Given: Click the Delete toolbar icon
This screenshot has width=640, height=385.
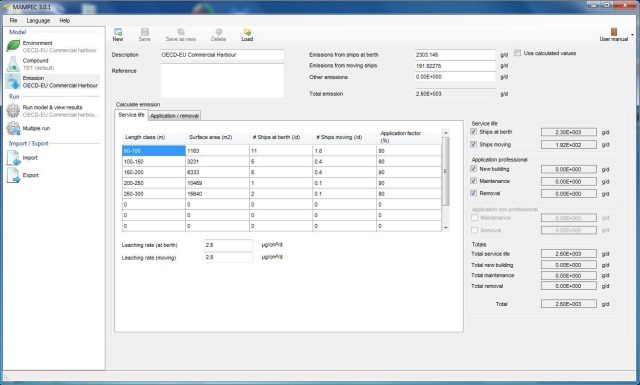Looking at the screenshot, I should tap(219, 32).
